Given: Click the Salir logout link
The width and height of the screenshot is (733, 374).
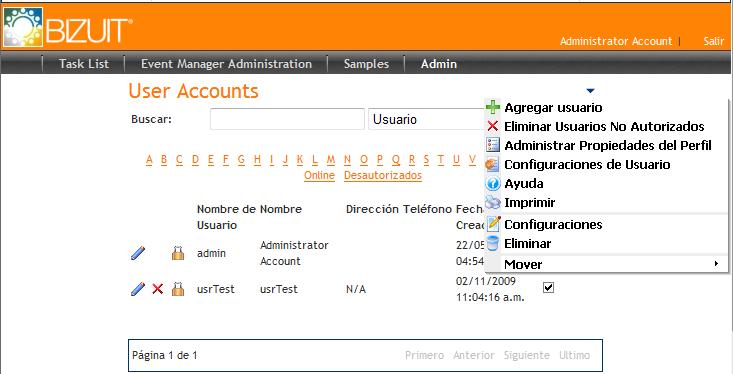Looking at the screenshot, I should (x=713, y=41).
